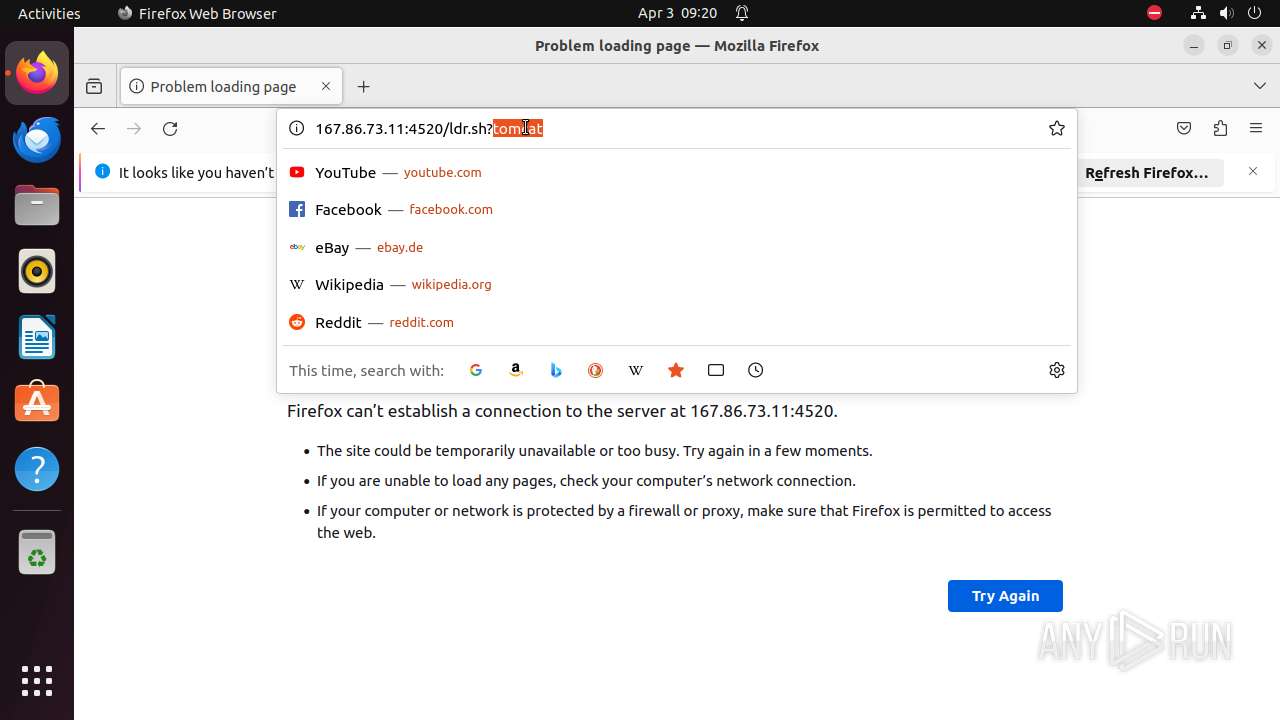Open Firefox from the Ubuntu dock
1280x720 pixels.
[x=37, y=73]
